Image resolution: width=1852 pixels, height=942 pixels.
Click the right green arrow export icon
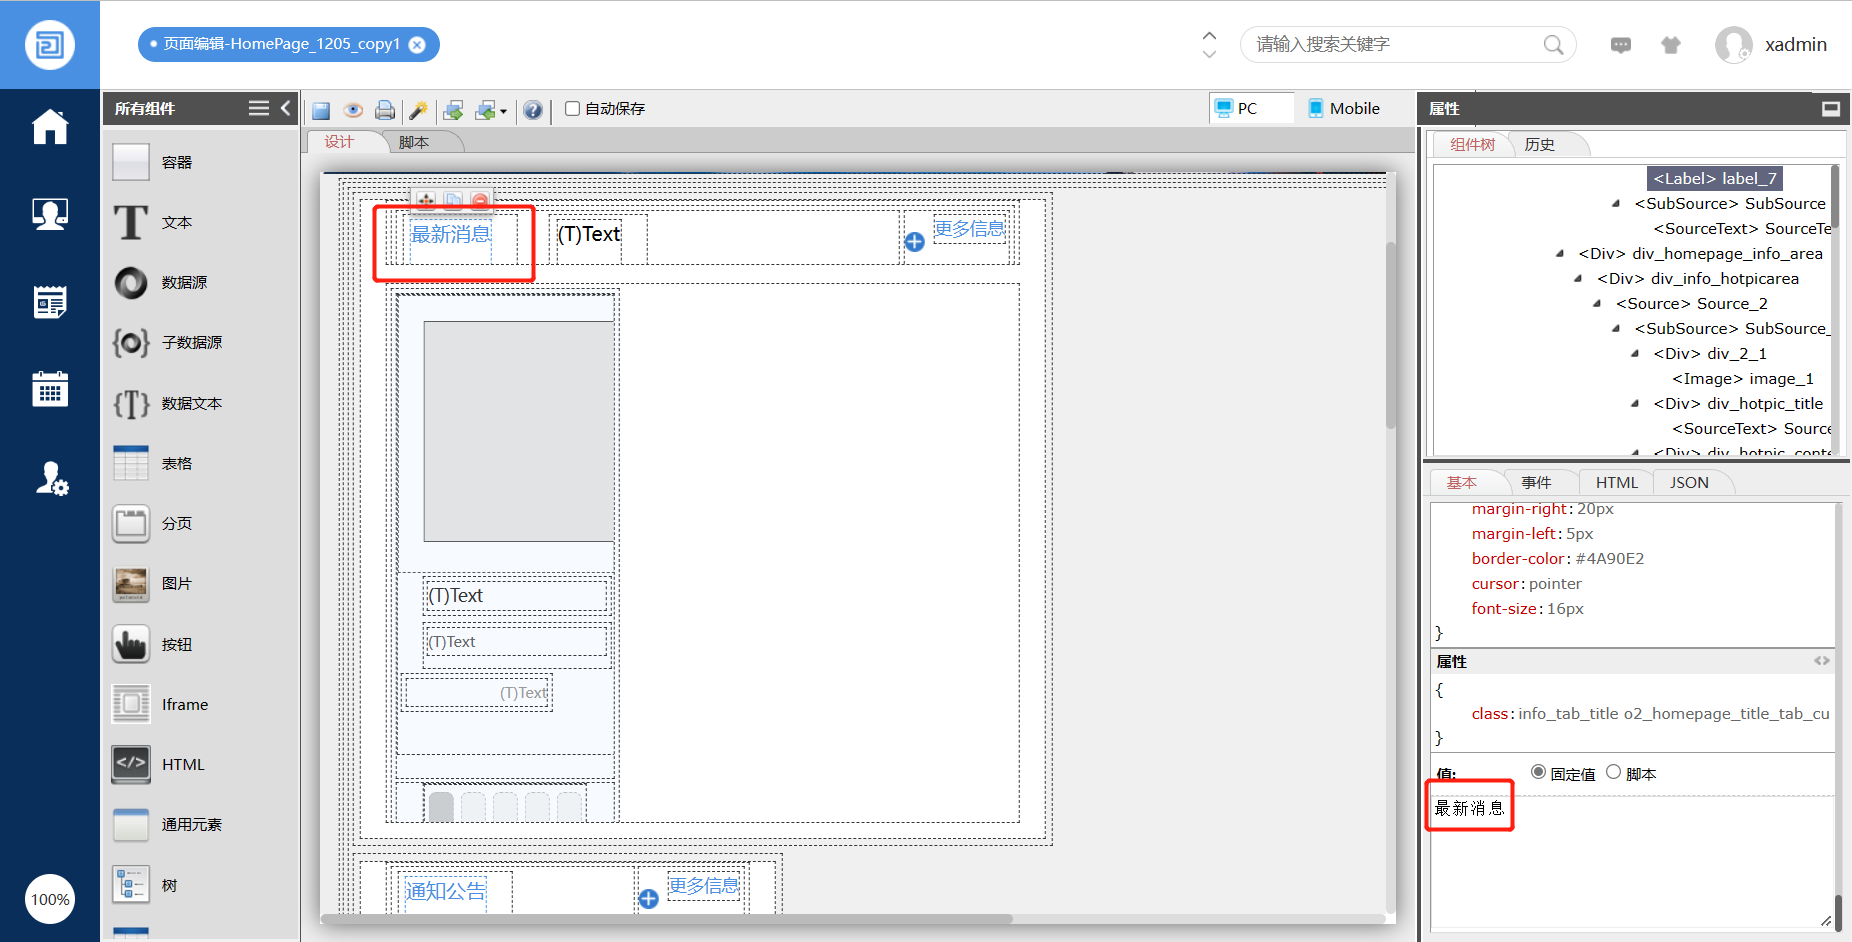(453, 110)
